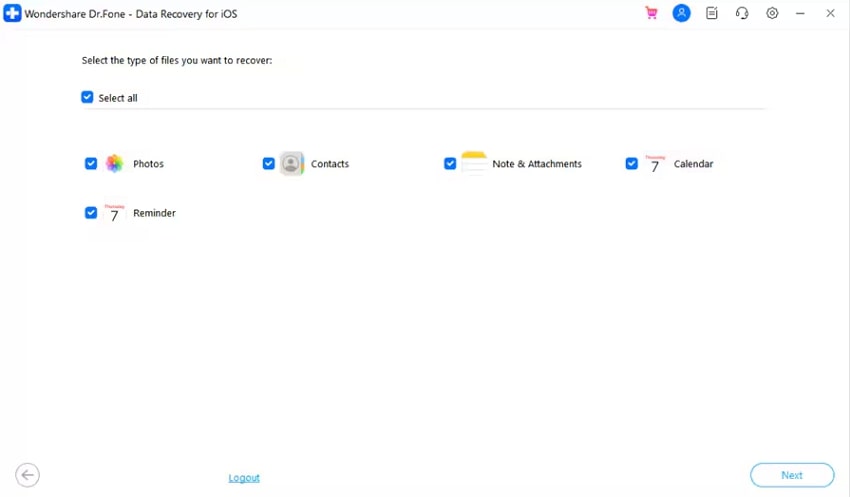The image size is (850, 497).
Task: Click the Note & Attachments label
Action: point(537,164)
